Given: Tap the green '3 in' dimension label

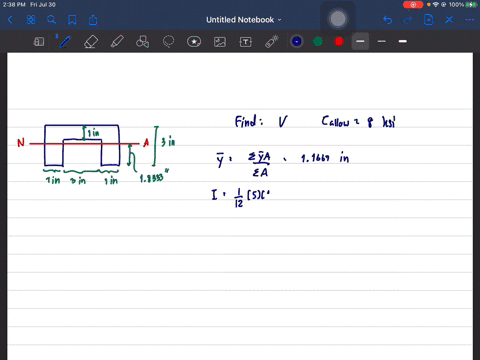Looking at the screenshot, I should point(168,142).
